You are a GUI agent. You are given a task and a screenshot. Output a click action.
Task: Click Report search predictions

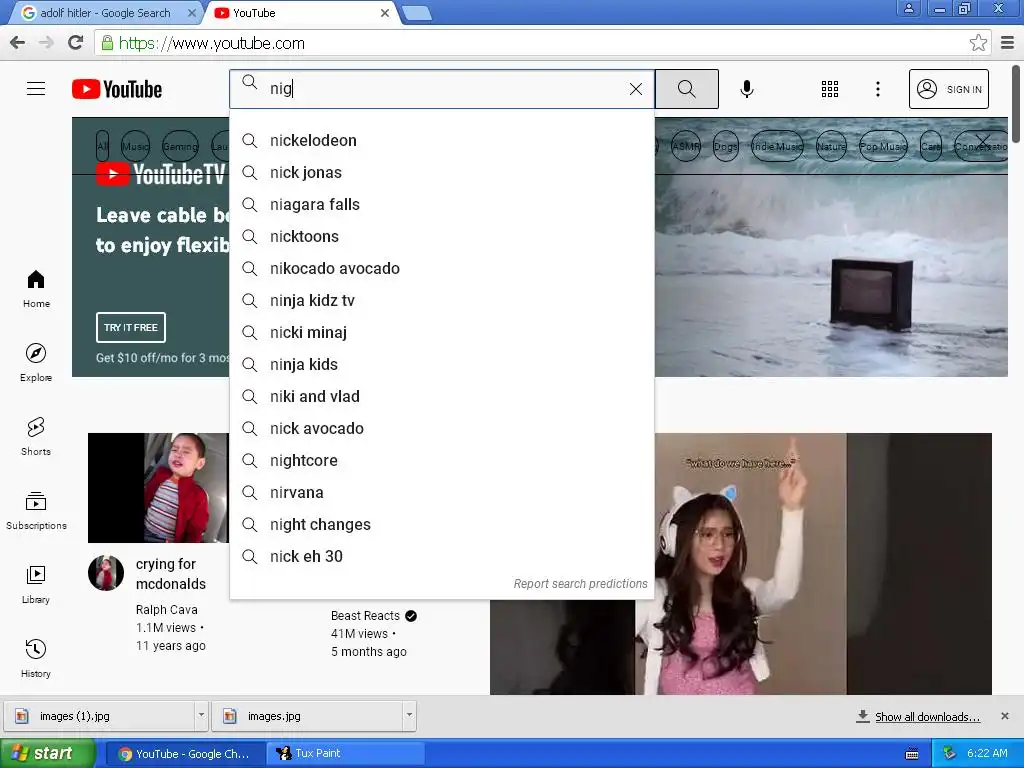tap(580, 584)
